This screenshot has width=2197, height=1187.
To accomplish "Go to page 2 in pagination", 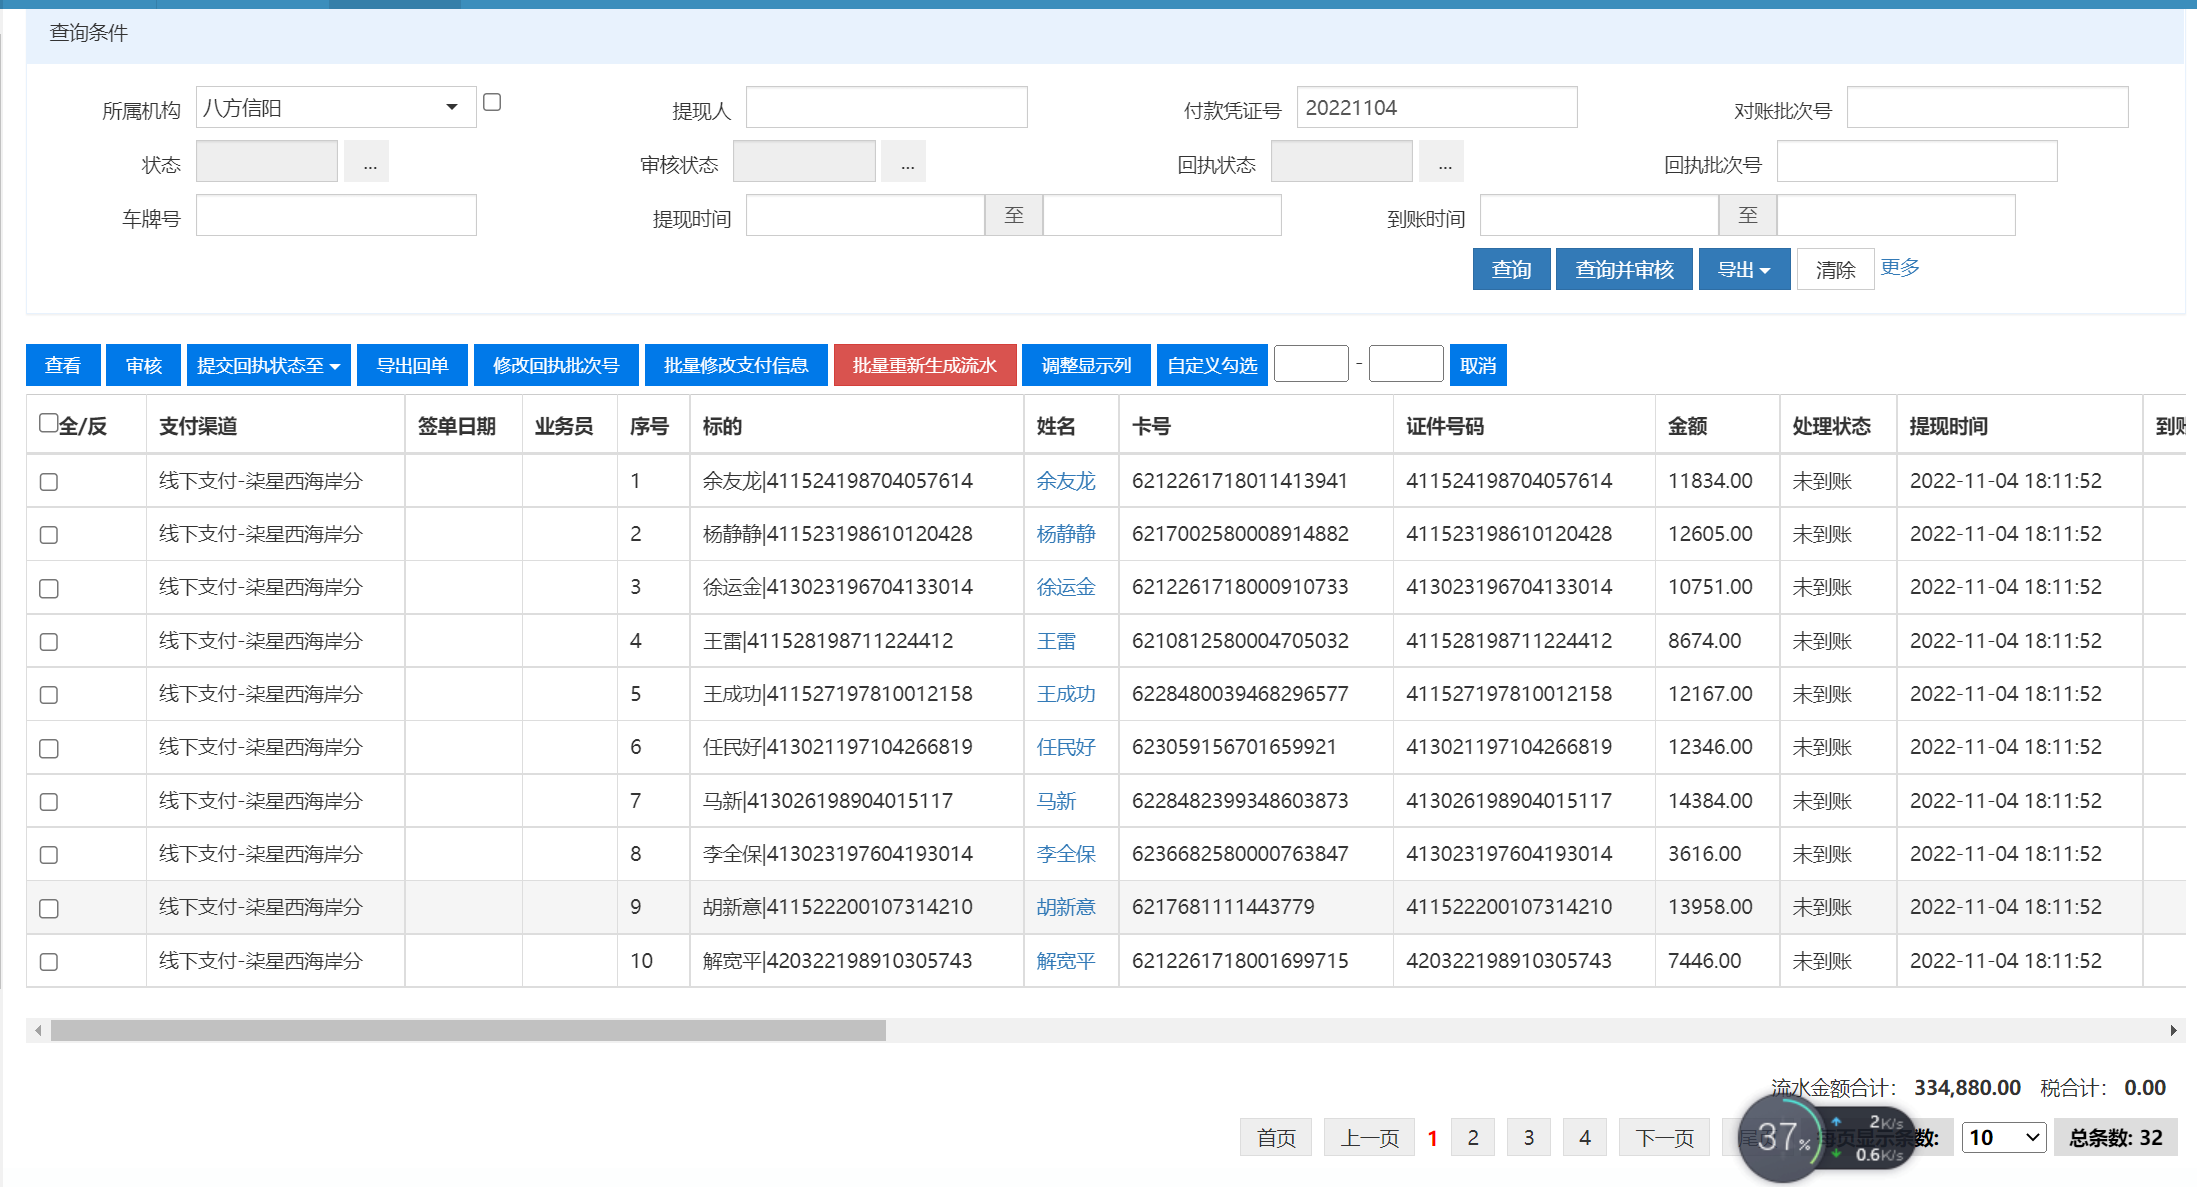I will coord(1472,1138).
